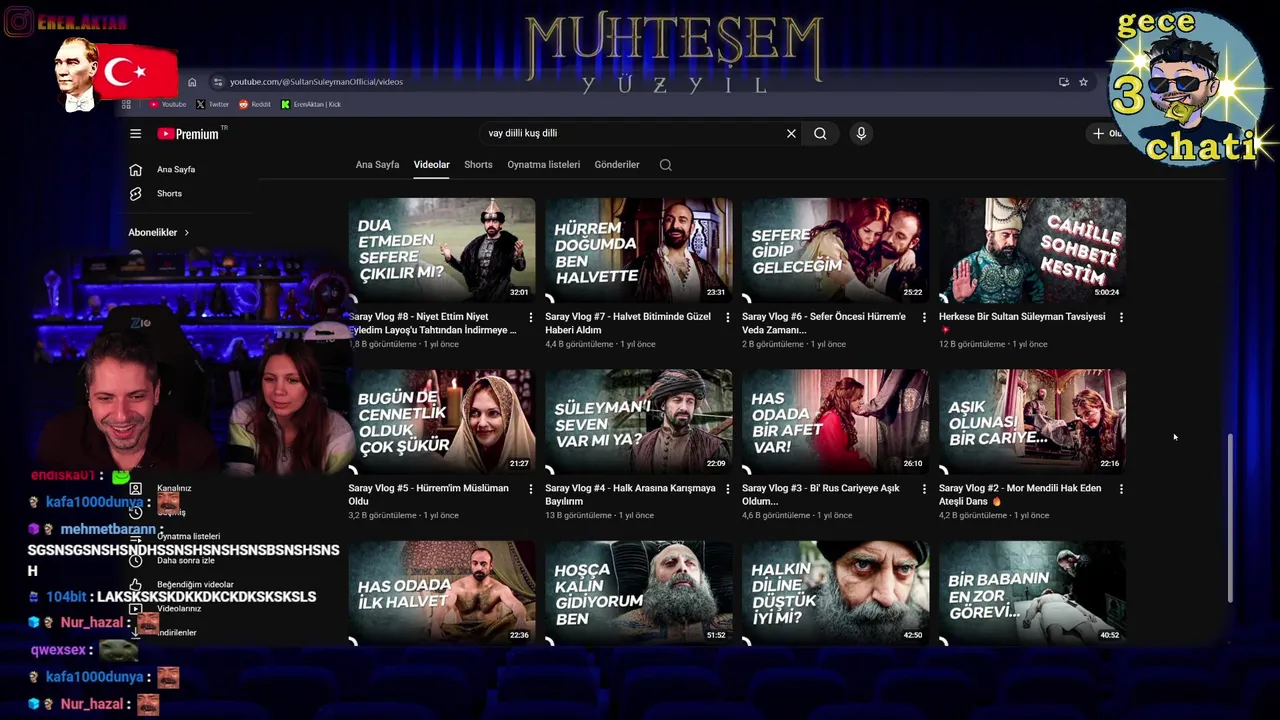Open the Saray Vlog #6 Sefer Öncesi thumbnail

835,250
